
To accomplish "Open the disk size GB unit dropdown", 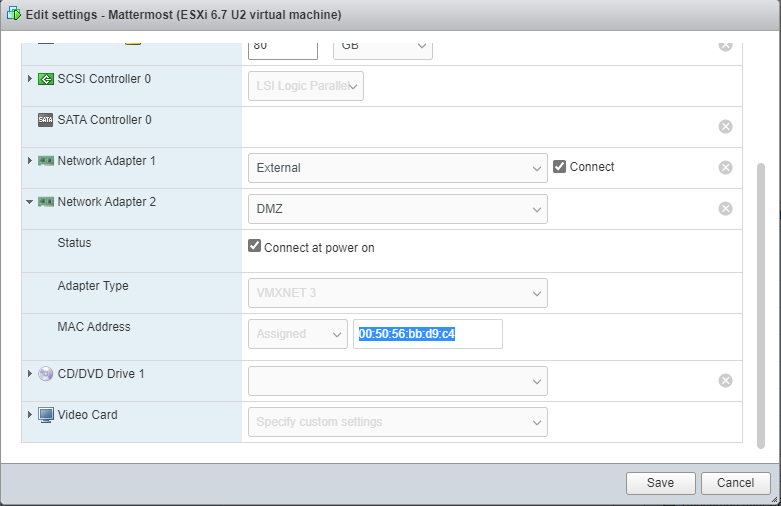I will [x=382, y=46].
